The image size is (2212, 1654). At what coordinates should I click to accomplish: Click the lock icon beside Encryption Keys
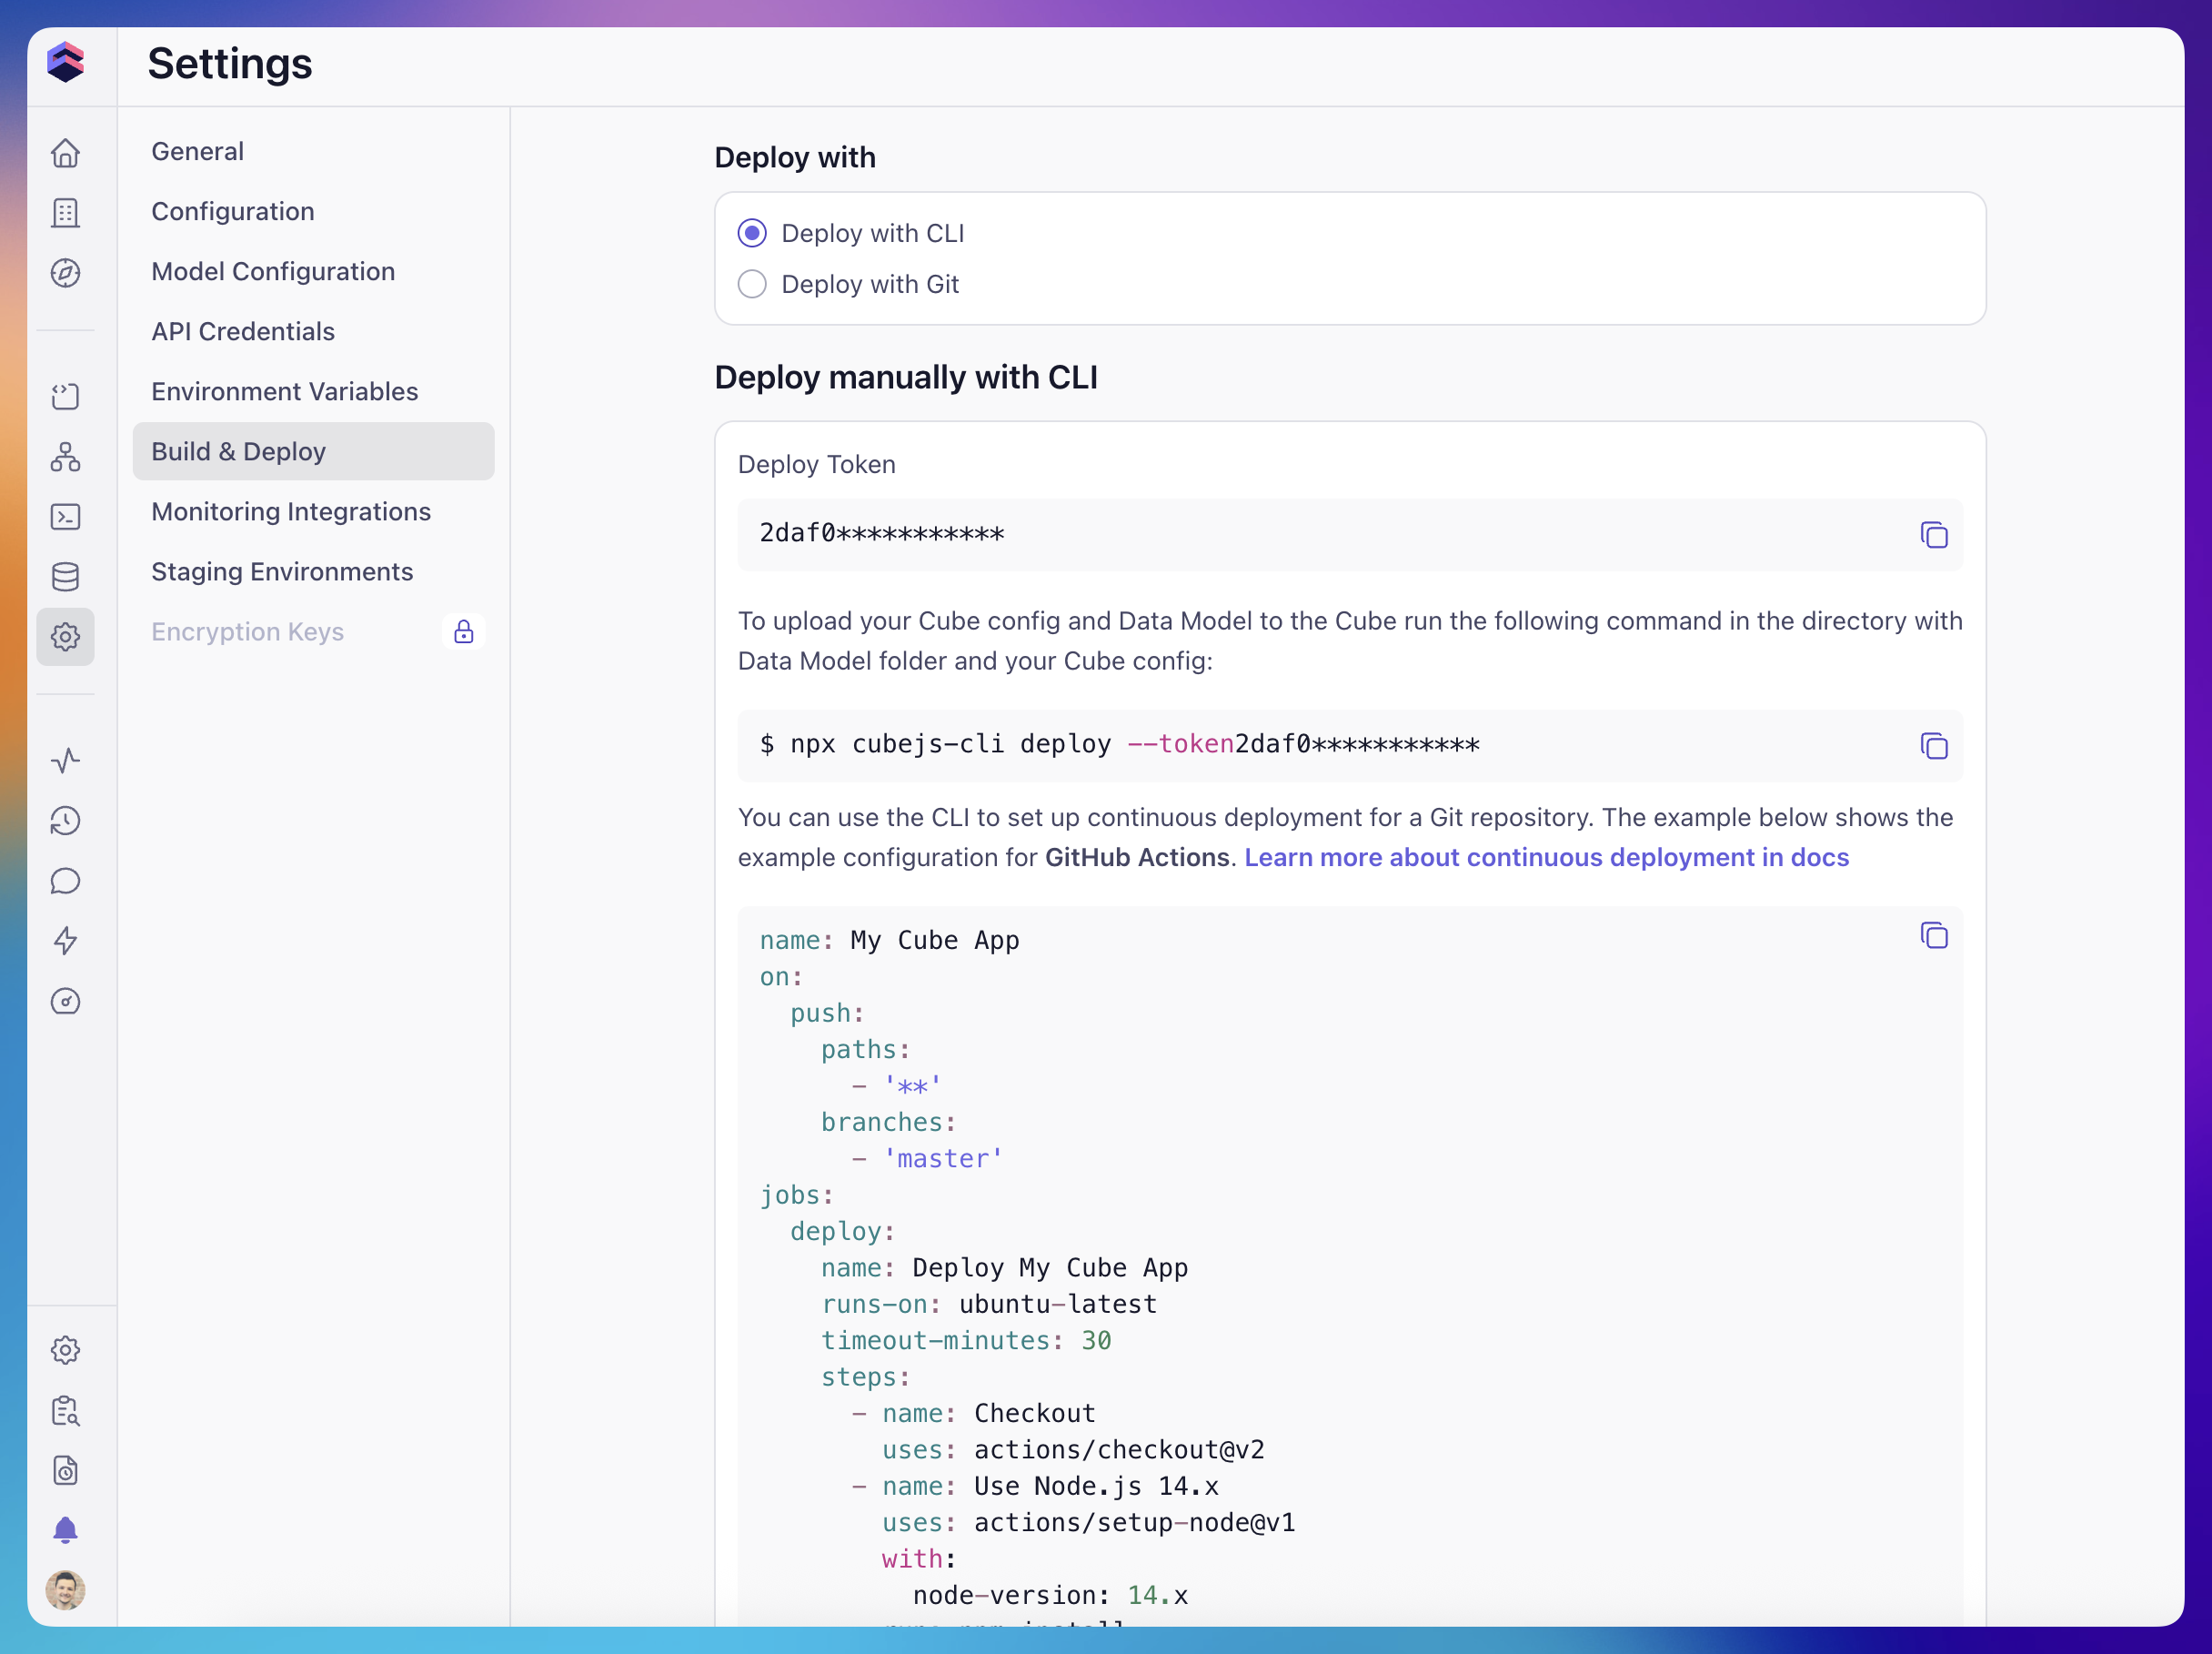(x=463, y=632)
